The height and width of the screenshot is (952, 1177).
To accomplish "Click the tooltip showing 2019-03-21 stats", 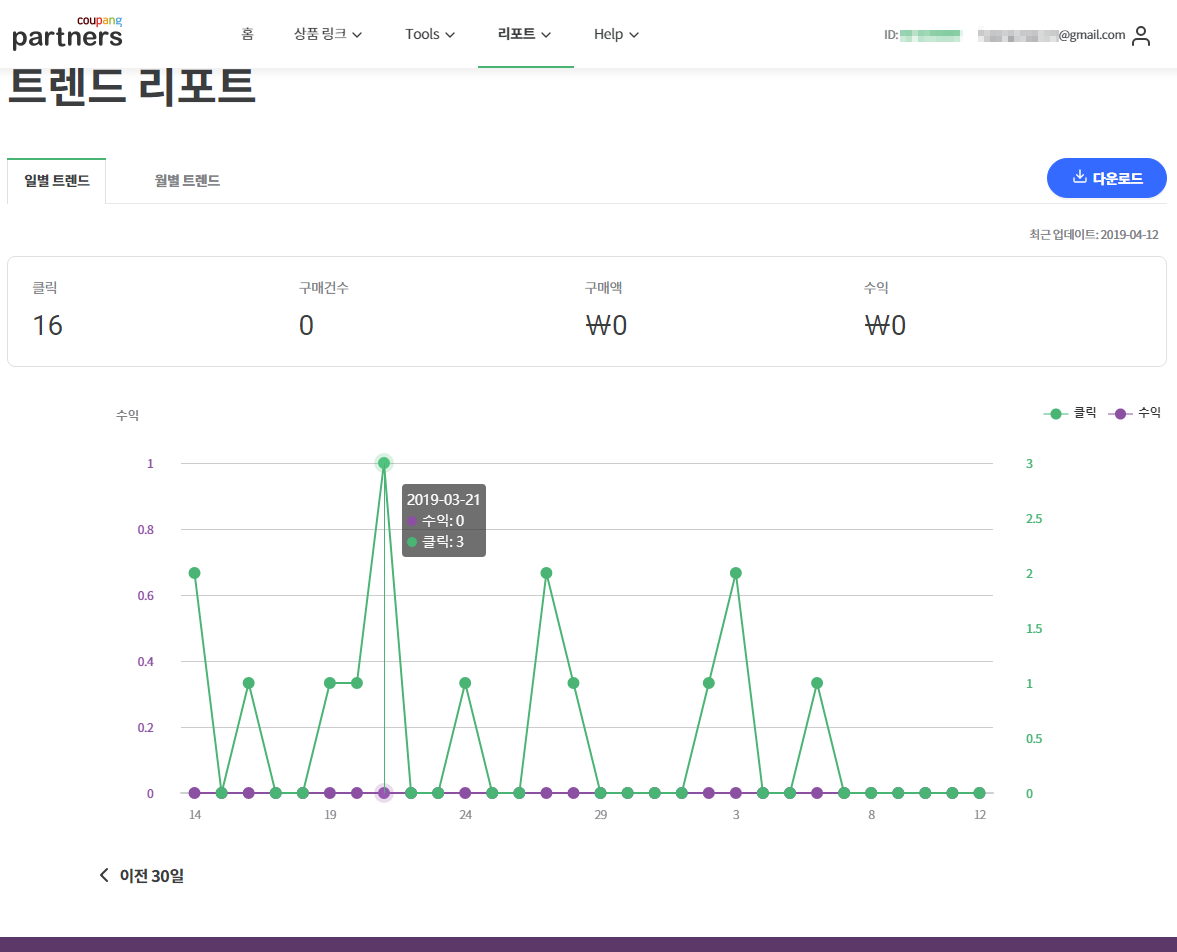I will (443, 520).
